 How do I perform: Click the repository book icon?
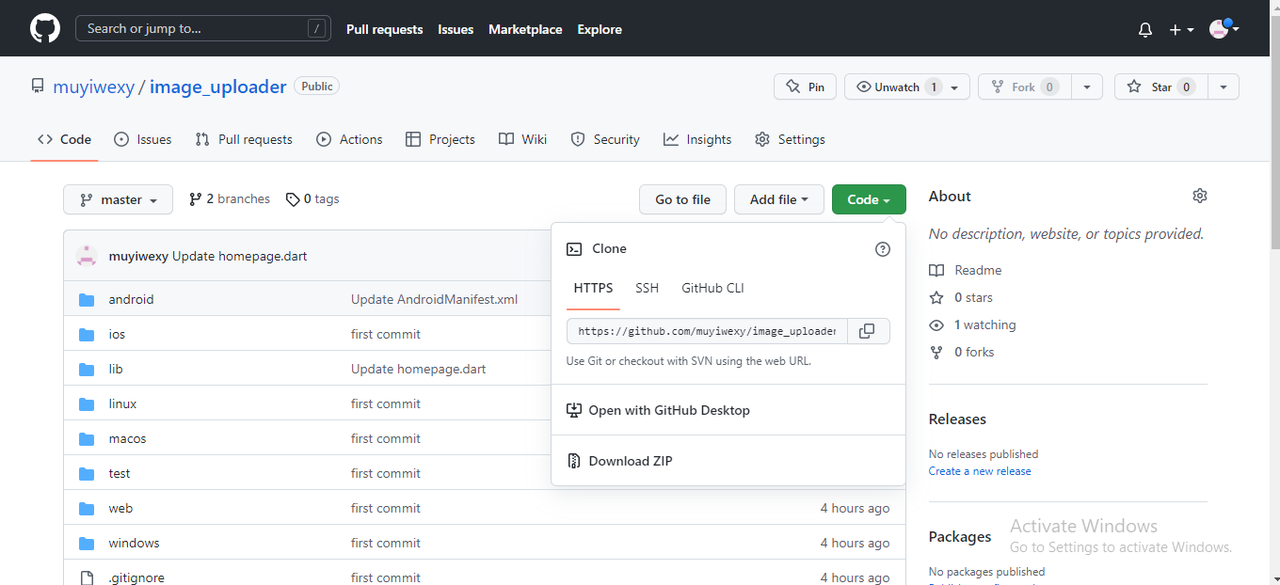(x=37, y=86)
